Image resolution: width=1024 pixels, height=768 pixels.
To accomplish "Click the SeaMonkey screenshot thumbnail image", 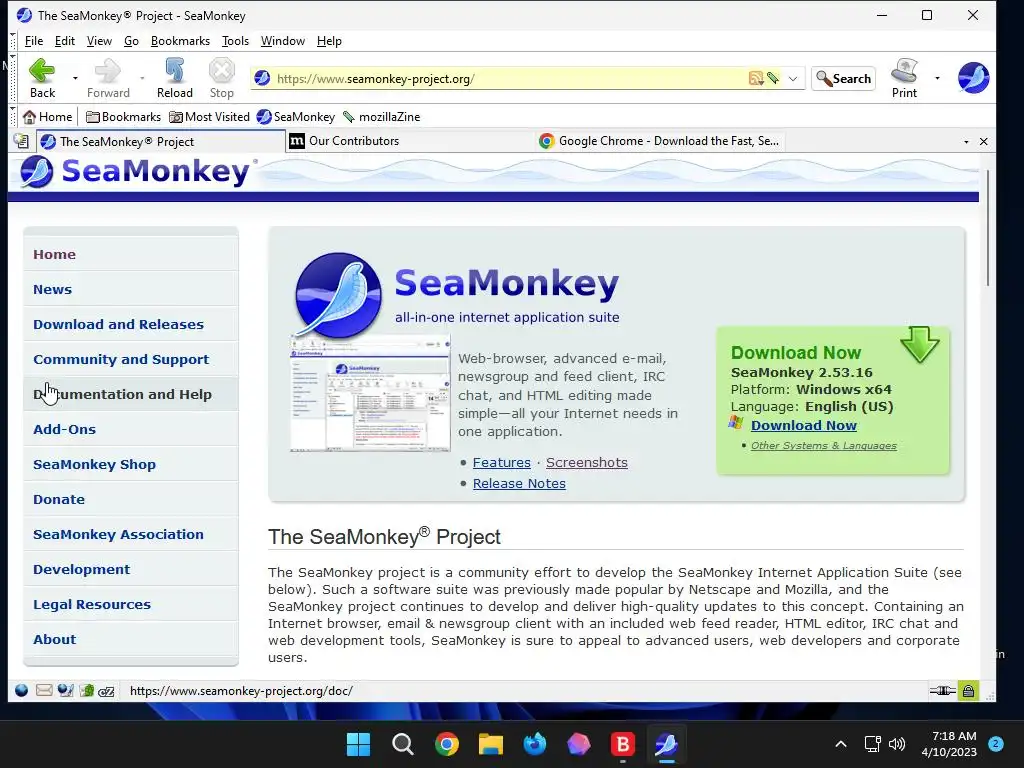I will [x=370, y=393].
